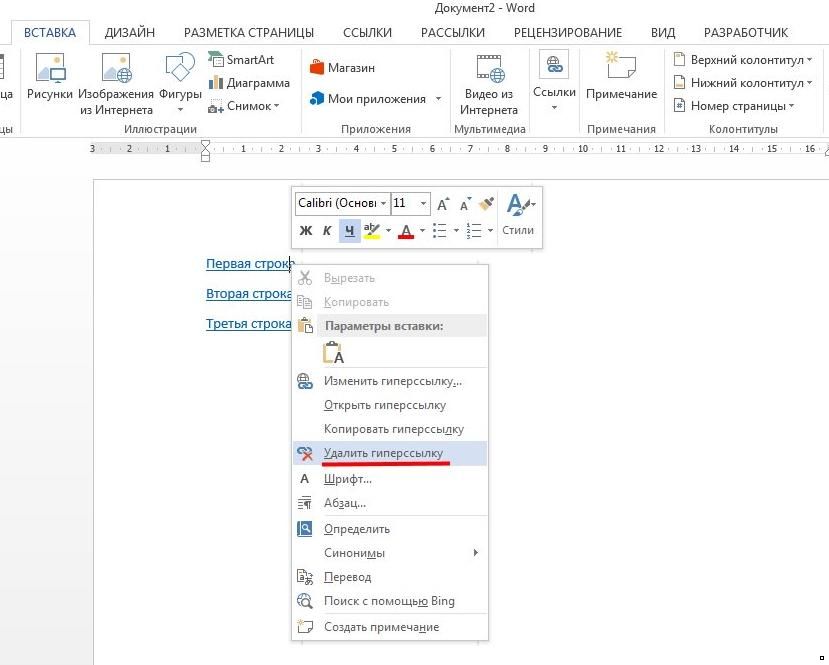Open the РАЗРАБОТЧИК tab
The height and width of the screenshot is (665, 829).
(x=746, y=33)
